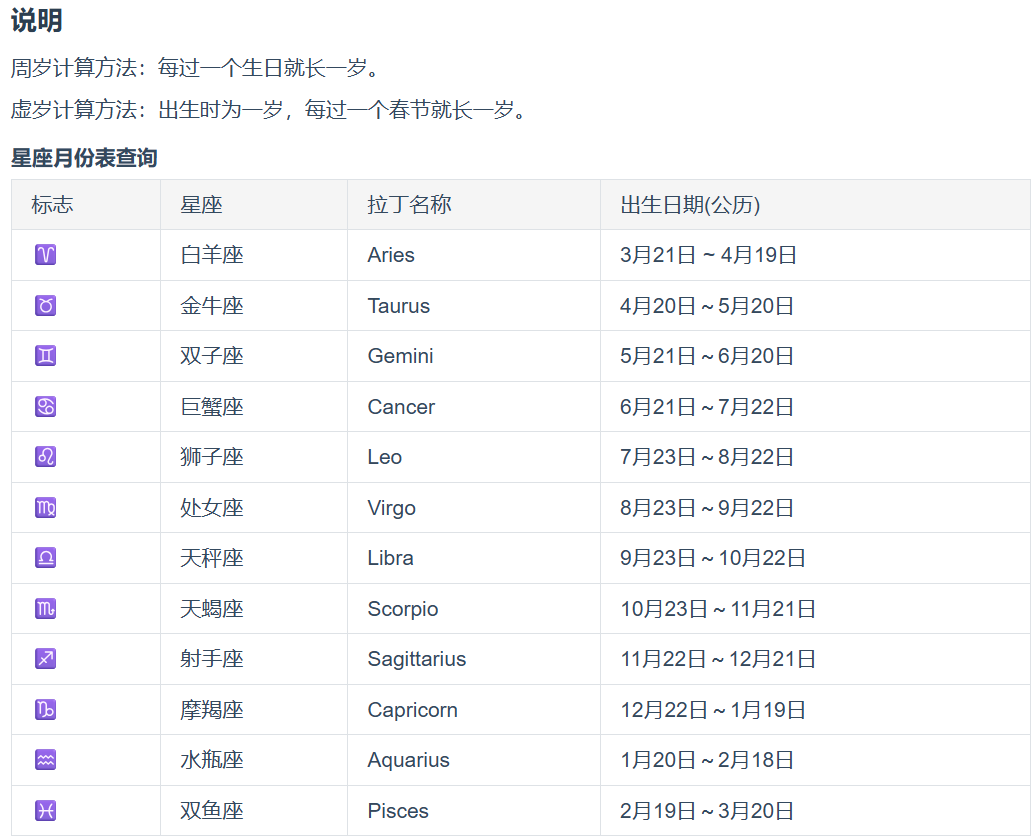1035x837 pixels.
Task: Click the Capricorn zodiac symbol icon
Action: (45, 710)
